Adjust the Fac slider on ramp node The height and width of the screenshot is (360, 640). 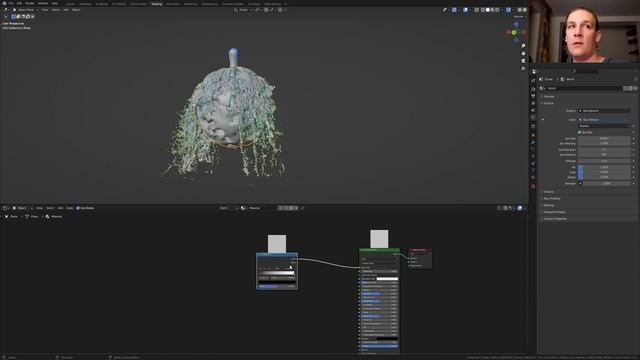pyautogui.click(x=277, y=287)
